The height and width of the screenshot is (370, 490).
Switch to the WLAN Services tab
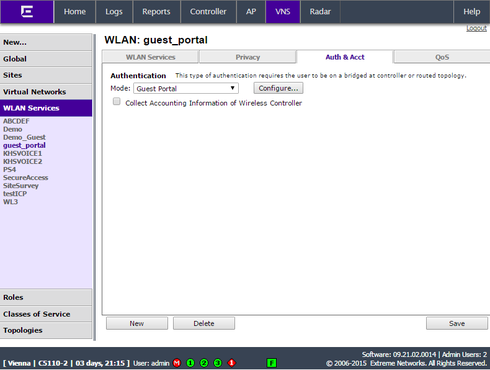click(150, 57)
